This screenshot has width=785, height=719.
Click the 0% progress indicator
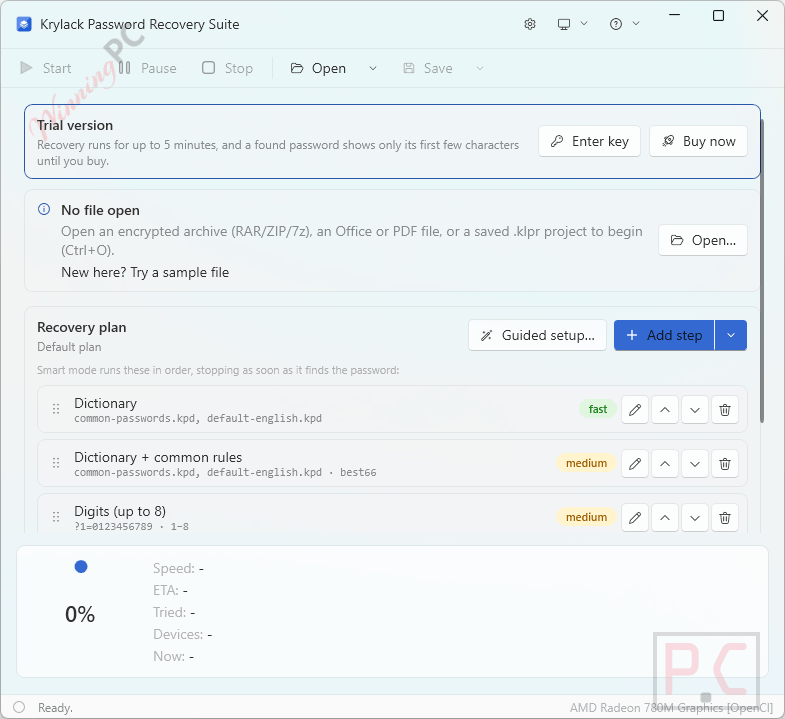click(x=80, y=614)
